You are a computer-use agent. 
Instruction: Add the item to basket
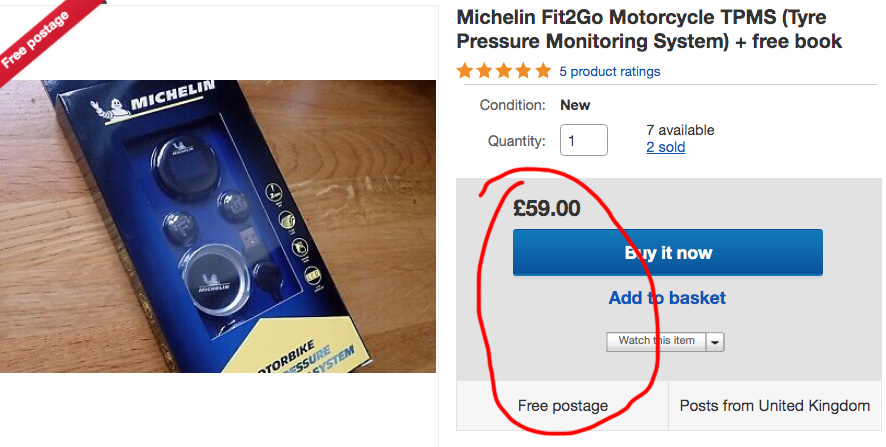pos(667,298)
